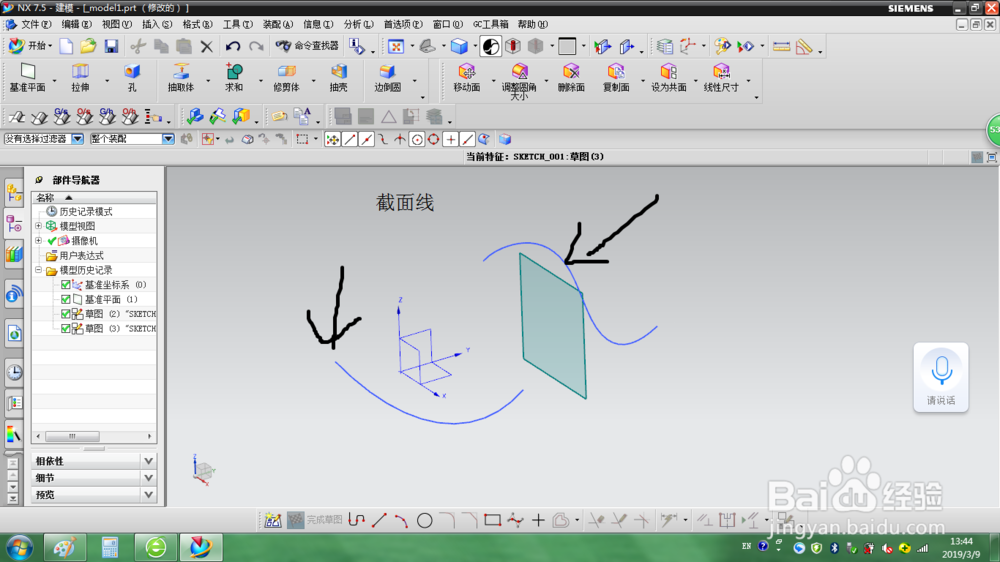The width and height of the screenshot is (1000, 562).
Task: Open the calculator taskbar icon
Action: pyautogui.click(x=110, y=547)
